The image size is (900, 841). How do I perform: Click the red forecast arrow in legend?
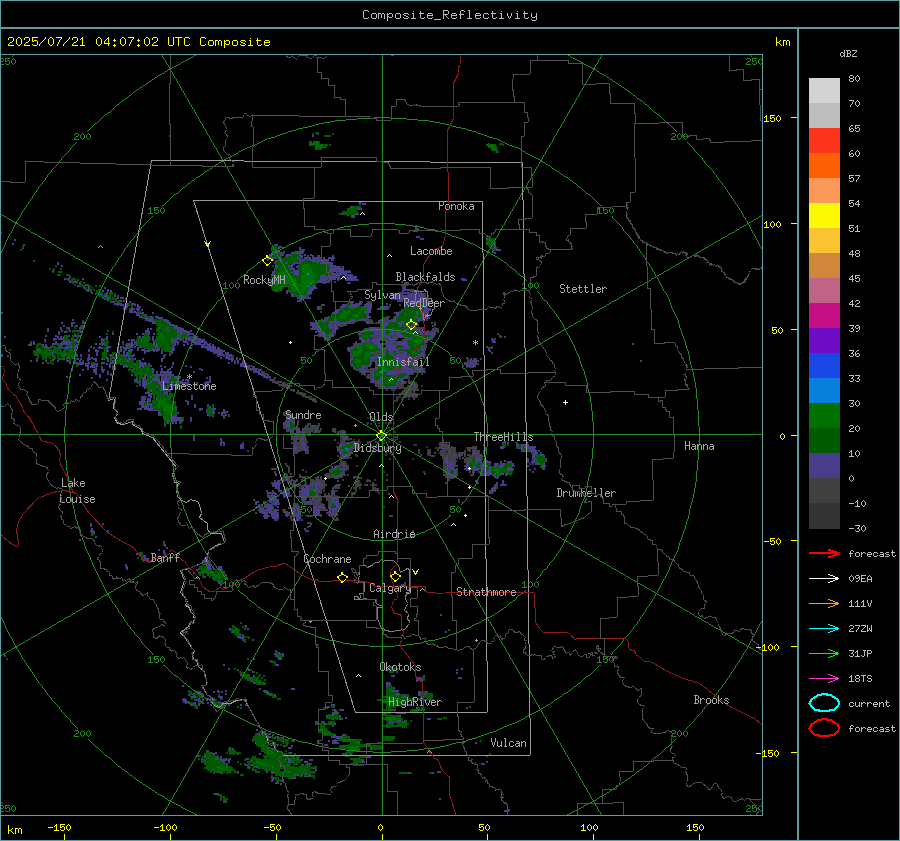(824, 553)
